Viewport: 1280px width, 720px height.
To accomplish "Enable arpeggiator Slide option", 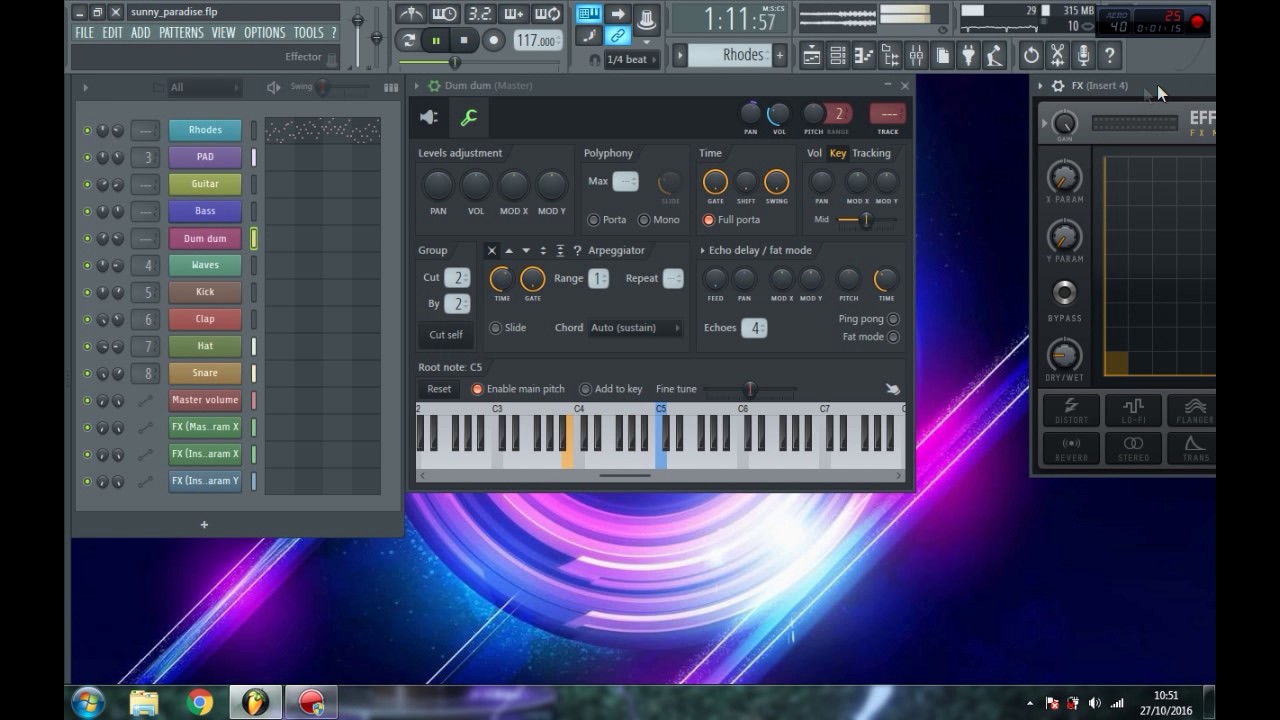I will [x=495, y=328].
